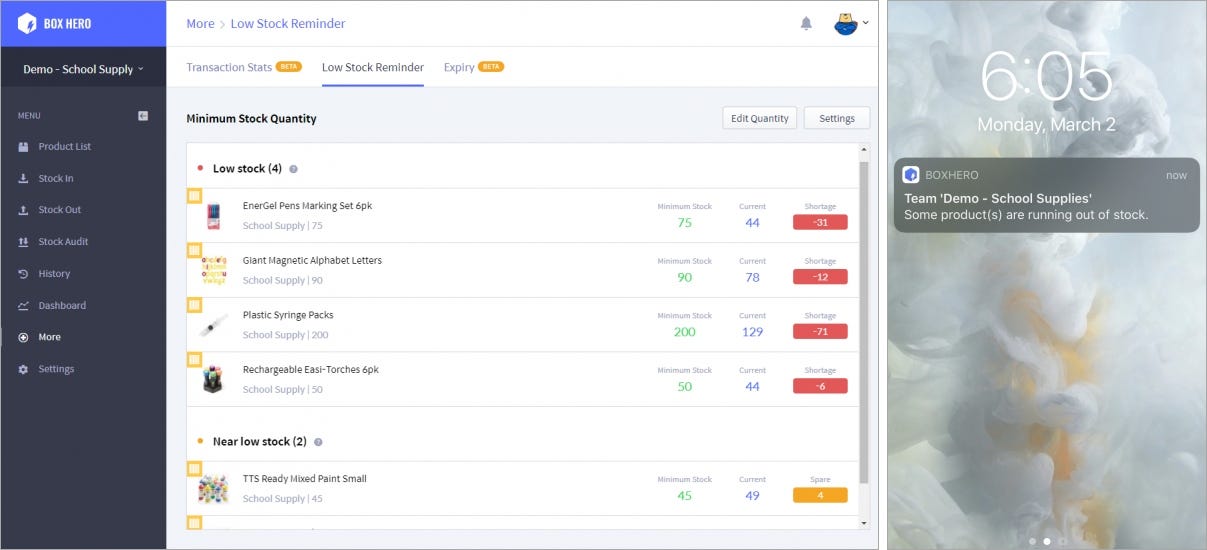1207x550 pixels.
Task: Click the -31 shortage badge
Action: [x=820, y=222]
